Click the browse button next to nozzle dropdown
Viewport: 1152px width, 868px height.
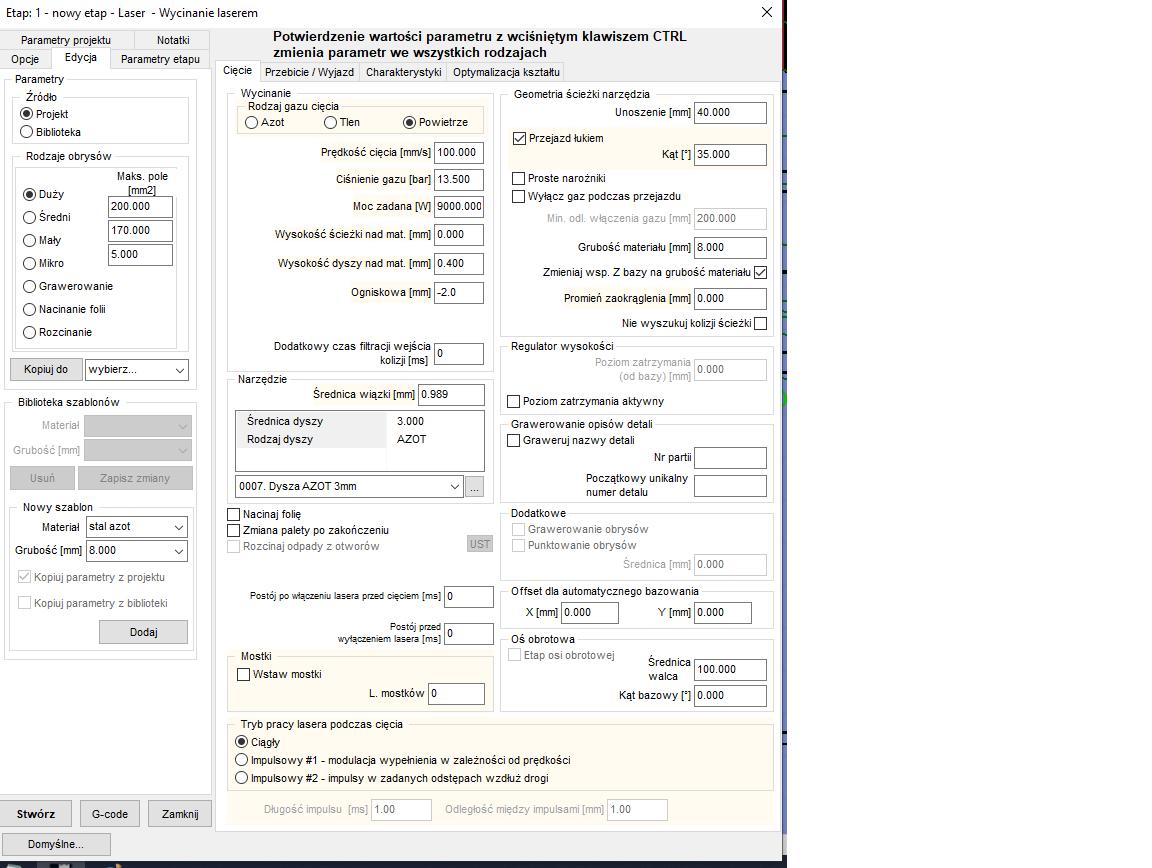(x=474, y=487)
